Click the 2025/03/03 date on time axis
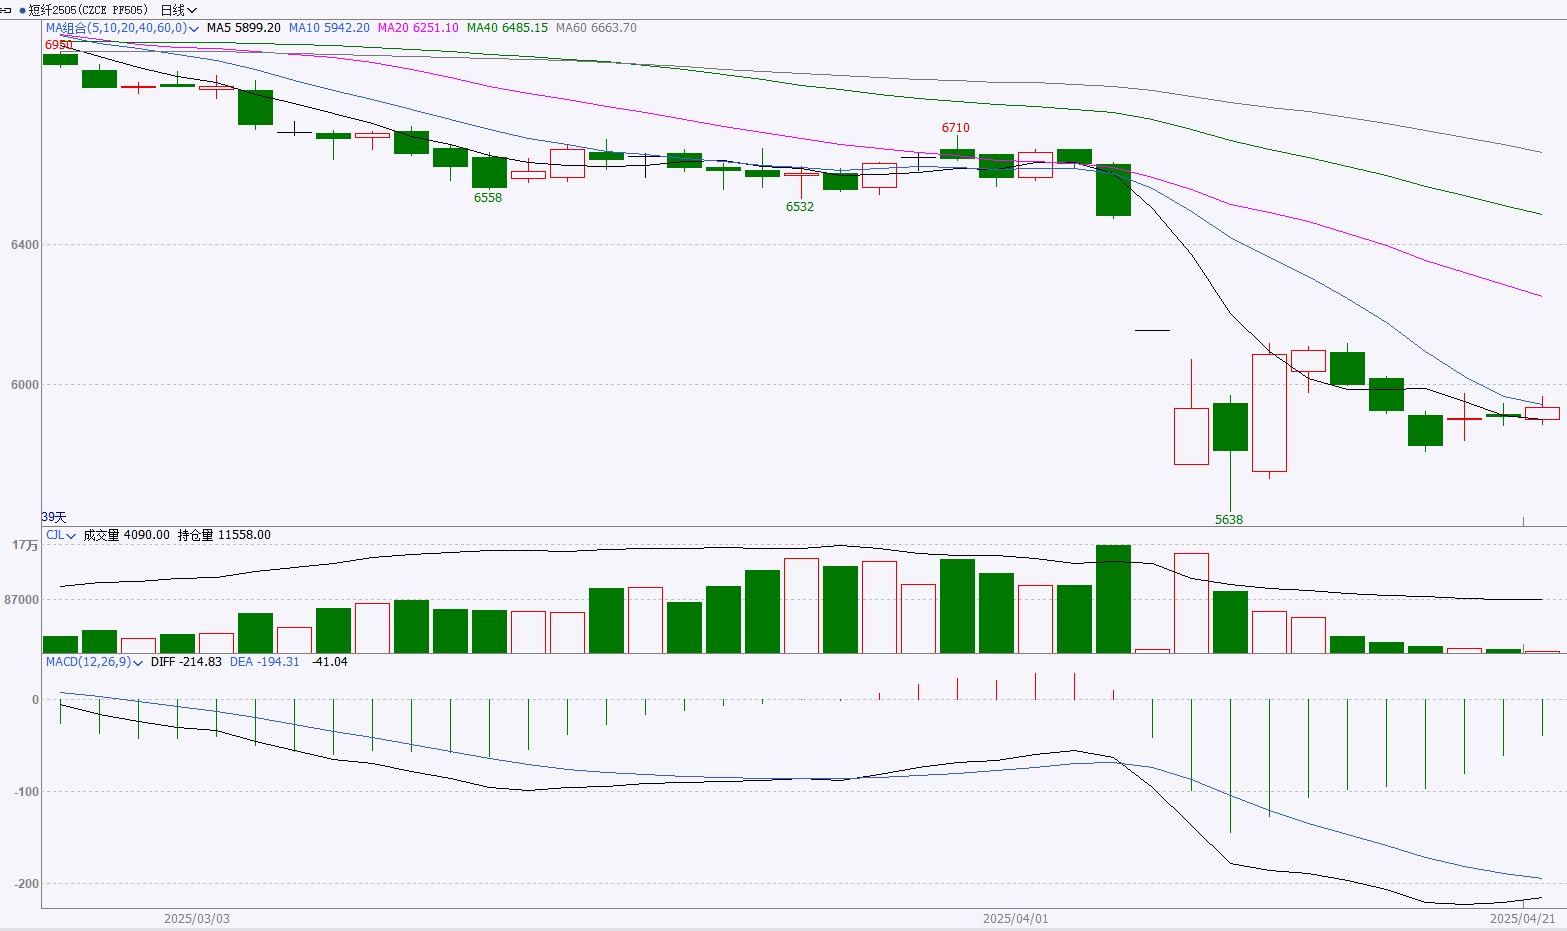Image resolution: width=1567 pixels, height=931 pixels. click(196, 918)
